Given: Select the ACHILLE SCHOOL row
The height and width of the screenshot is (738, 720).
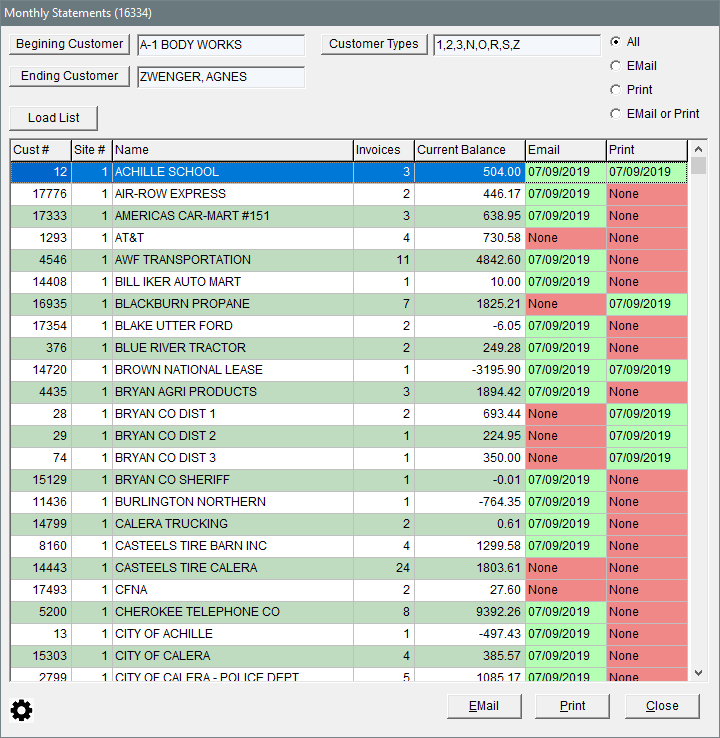Looking at the screenshot, I should coord(349,172).
